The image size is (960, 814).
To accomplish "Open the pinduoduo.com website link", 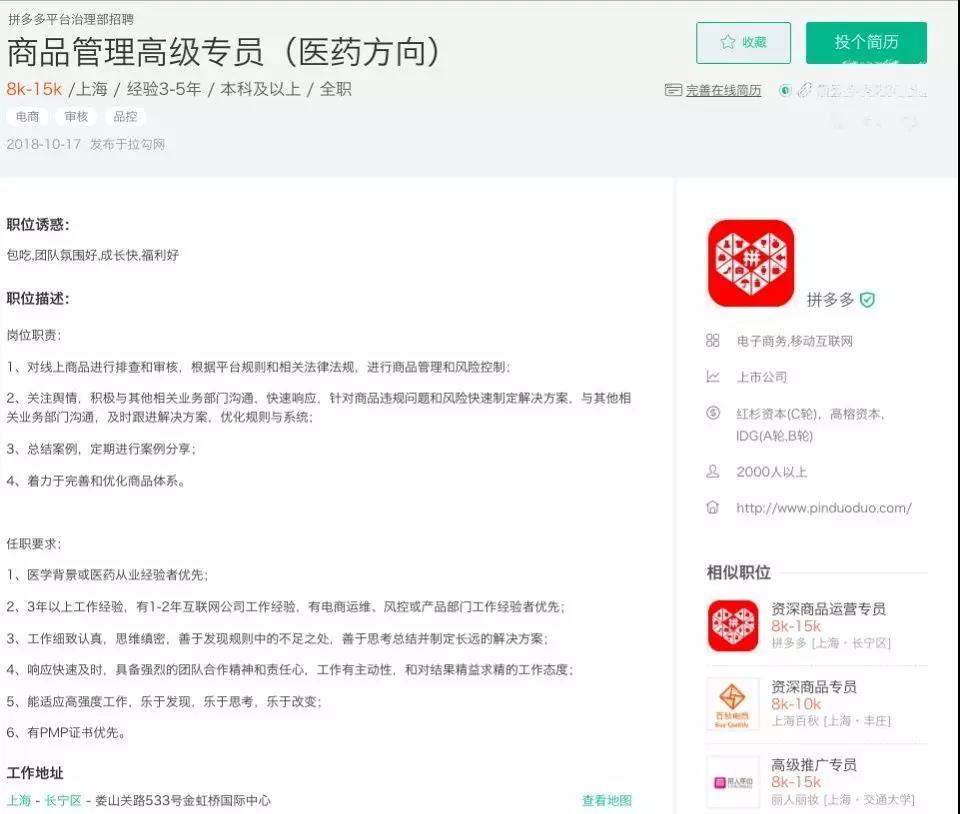I will pos(823,508).
